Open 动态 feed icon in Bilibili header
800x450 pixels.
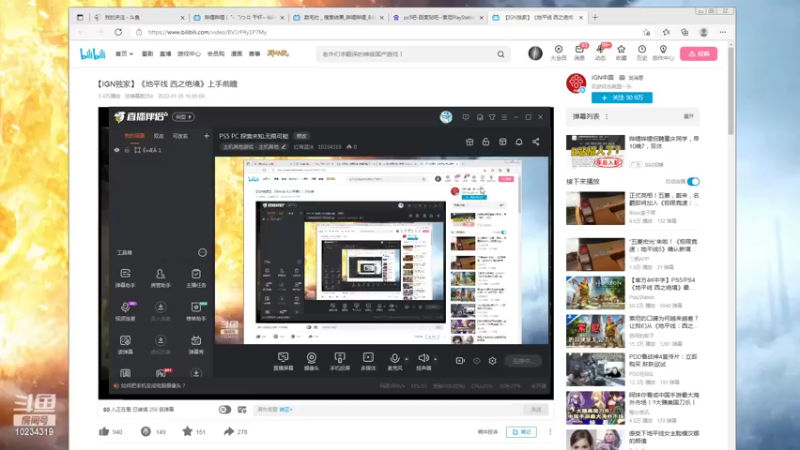tap(601, 53)
